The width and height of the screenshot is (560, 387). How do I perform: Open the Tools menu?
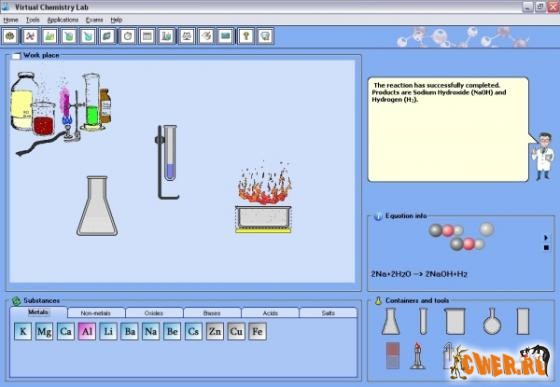click(x=32, y=20)
